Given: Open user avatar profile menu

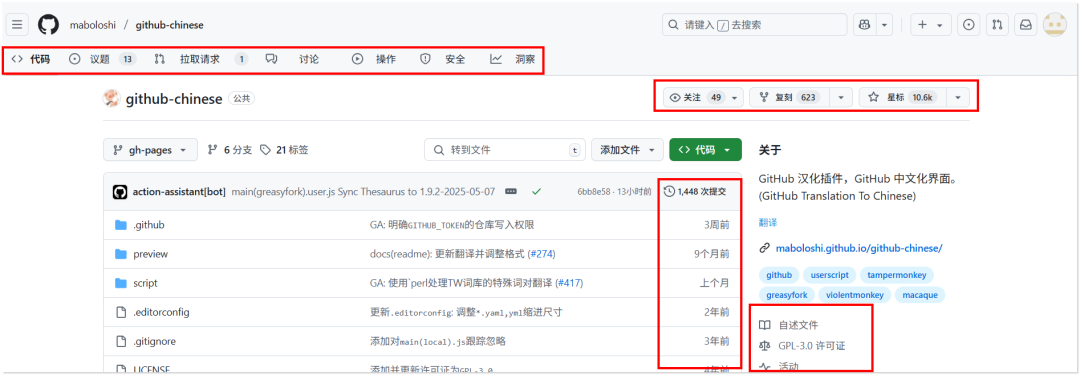Looking at the screenshot, I should (x=1055, y=25).
